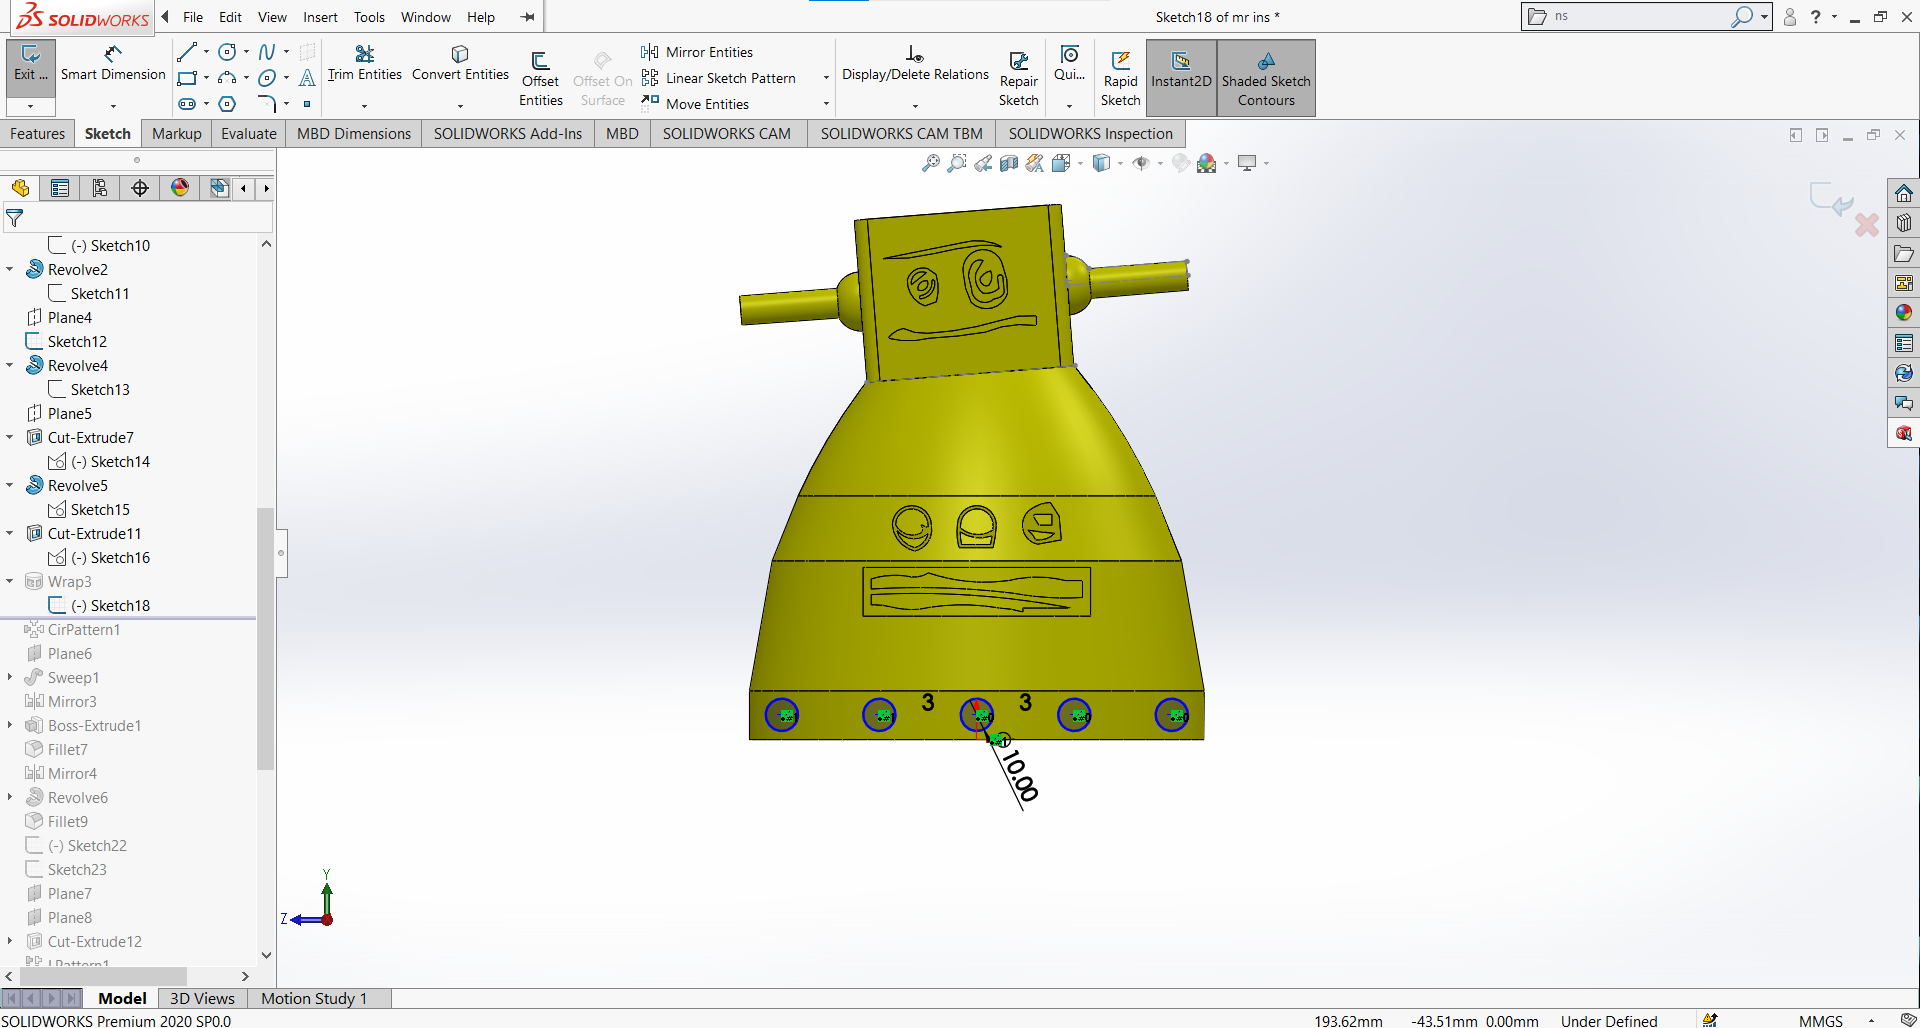Select the sketch Point tool
This screenshot has width=1920, height=1028.
[x=307, y=104]
